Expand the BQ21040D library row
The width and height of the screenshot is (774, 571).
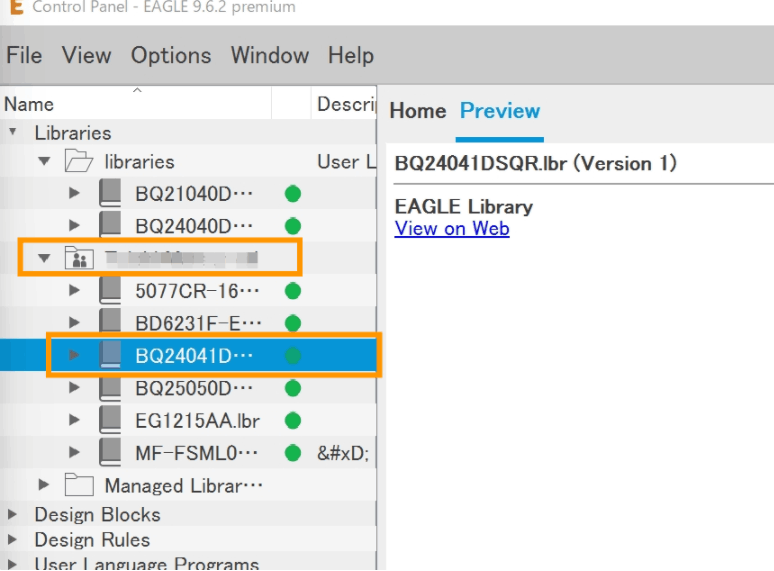coord(74,193)
